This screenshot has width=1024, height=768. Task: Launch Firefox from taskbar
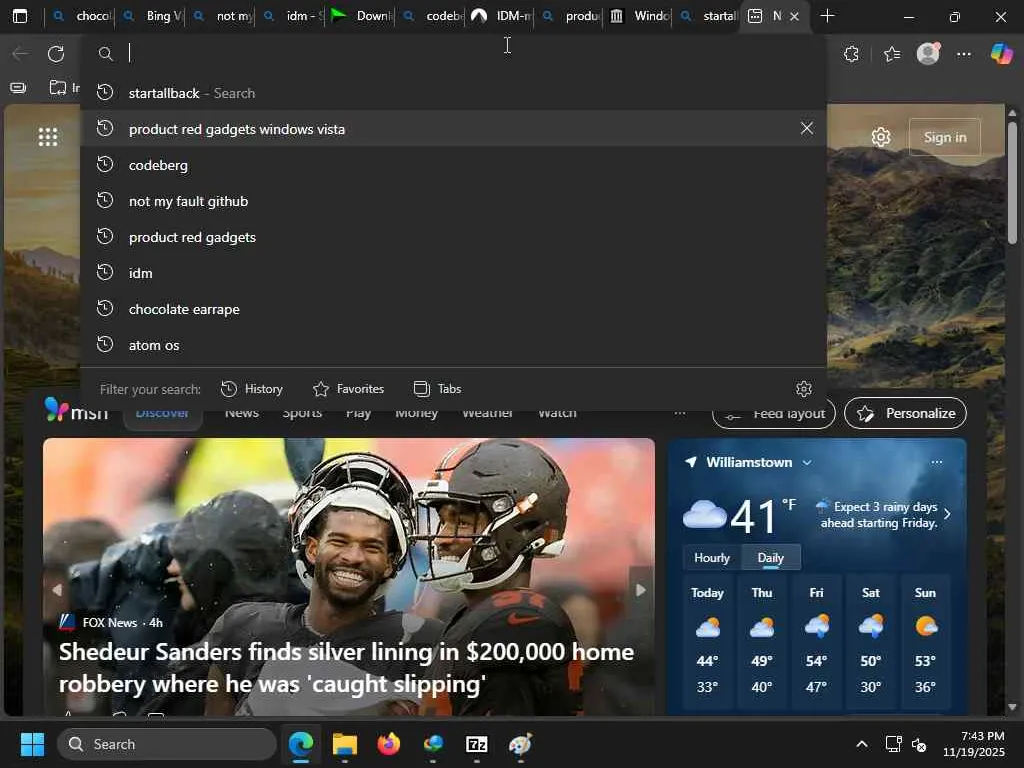(x=389, y=744)
